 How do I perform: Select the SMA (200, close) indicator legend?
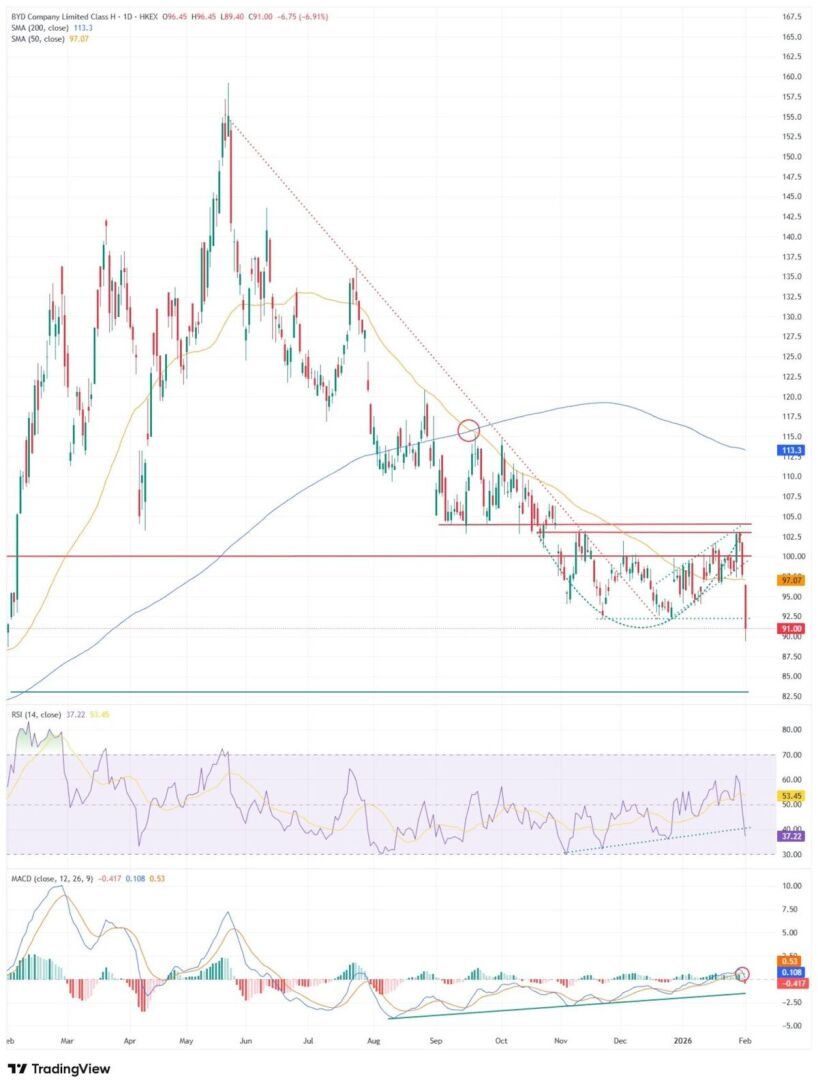click(x=51, y=28)
